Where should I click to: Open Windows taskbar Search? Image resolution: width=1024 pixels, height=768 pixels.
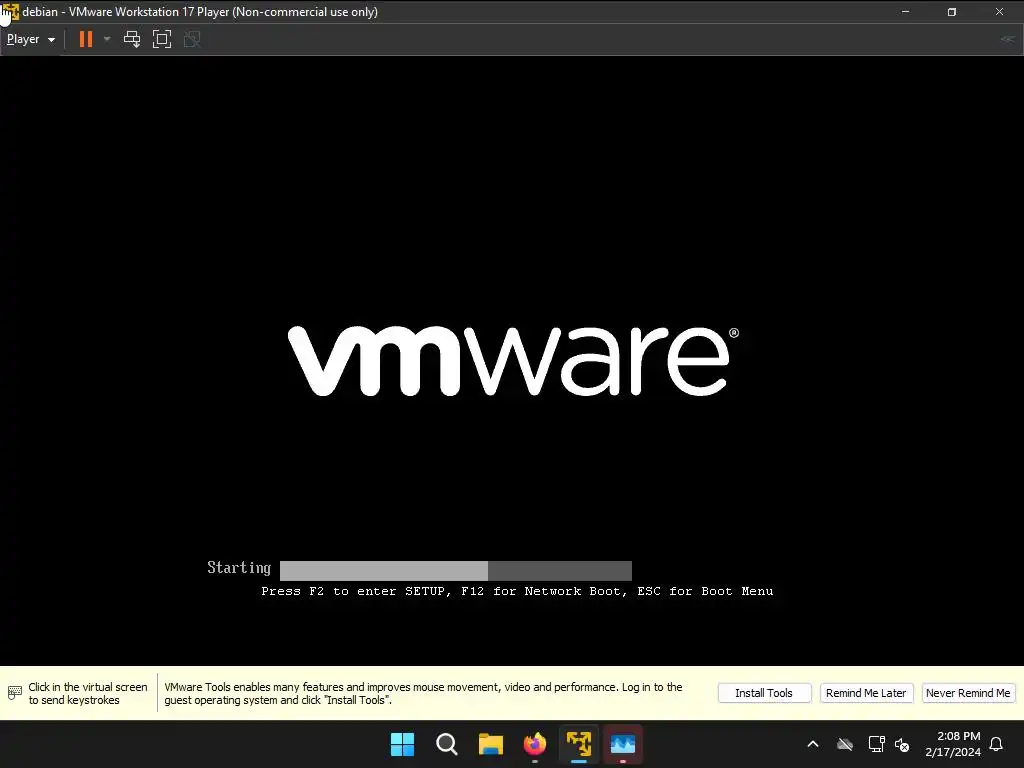447,744
